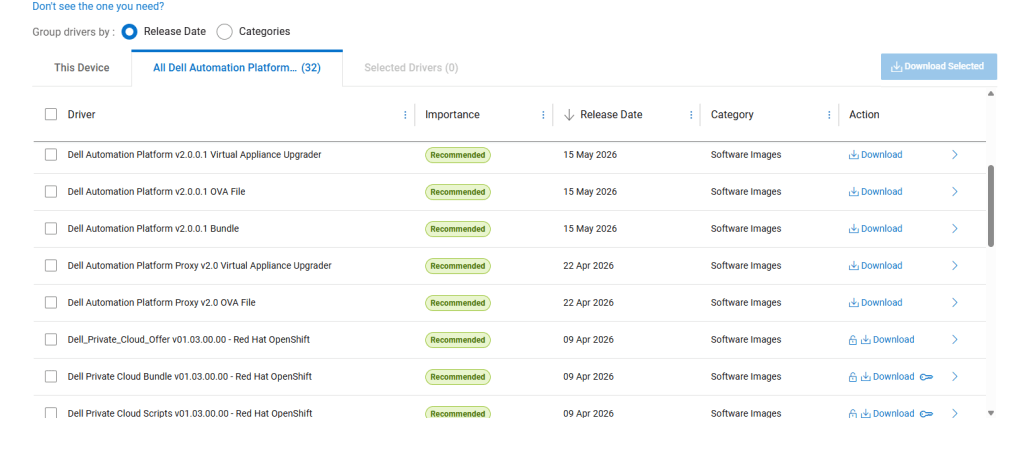Expand v2.0.0.1 OVA File row details

(954, 191)
